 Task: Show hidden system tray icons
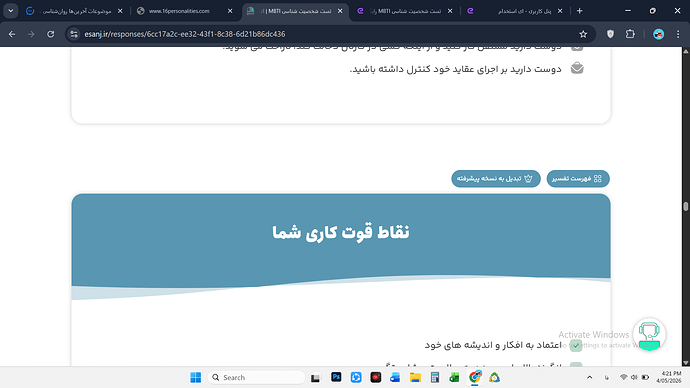[x=590, y=377]
